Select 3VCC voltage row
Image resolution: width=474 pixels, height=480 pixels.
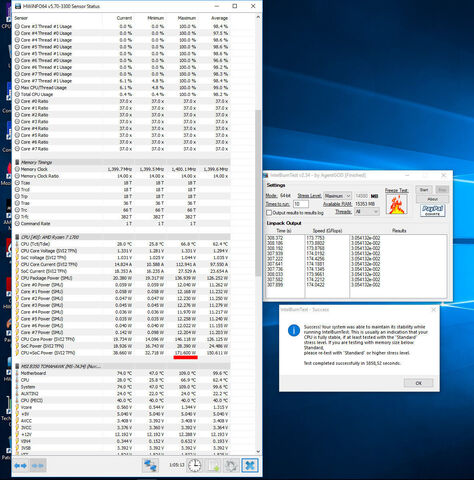coord(122,427)
